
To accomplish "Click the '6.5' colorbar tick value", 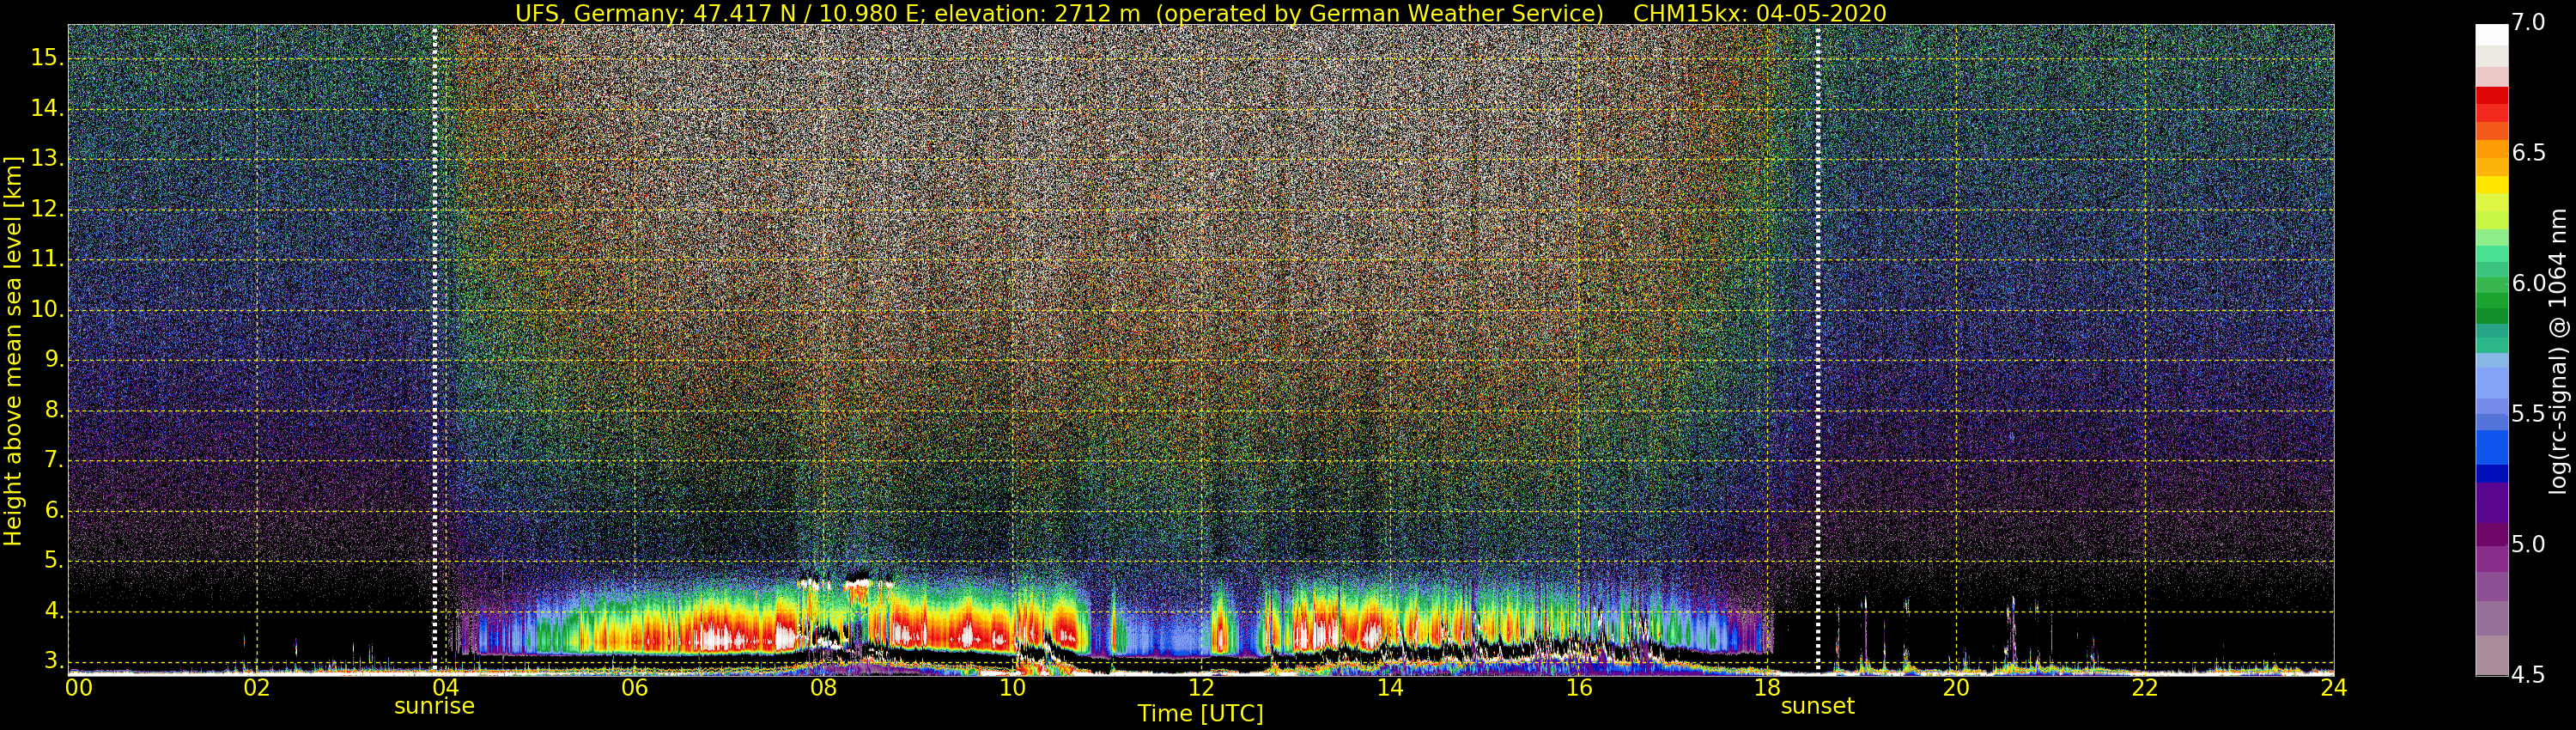I will click(2528, 153).
